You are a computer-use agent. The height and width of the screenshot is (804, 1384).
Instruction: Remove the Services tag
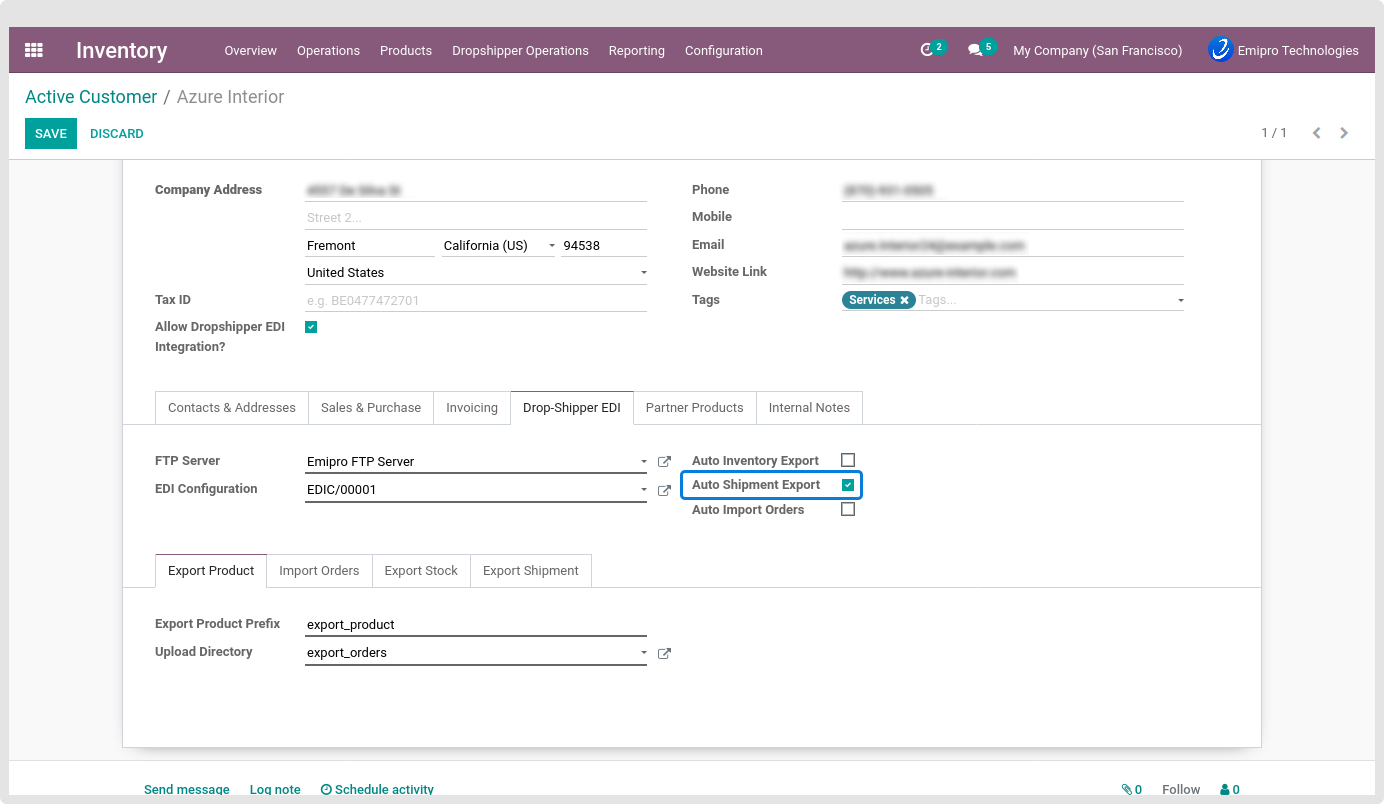click(904, 300)
